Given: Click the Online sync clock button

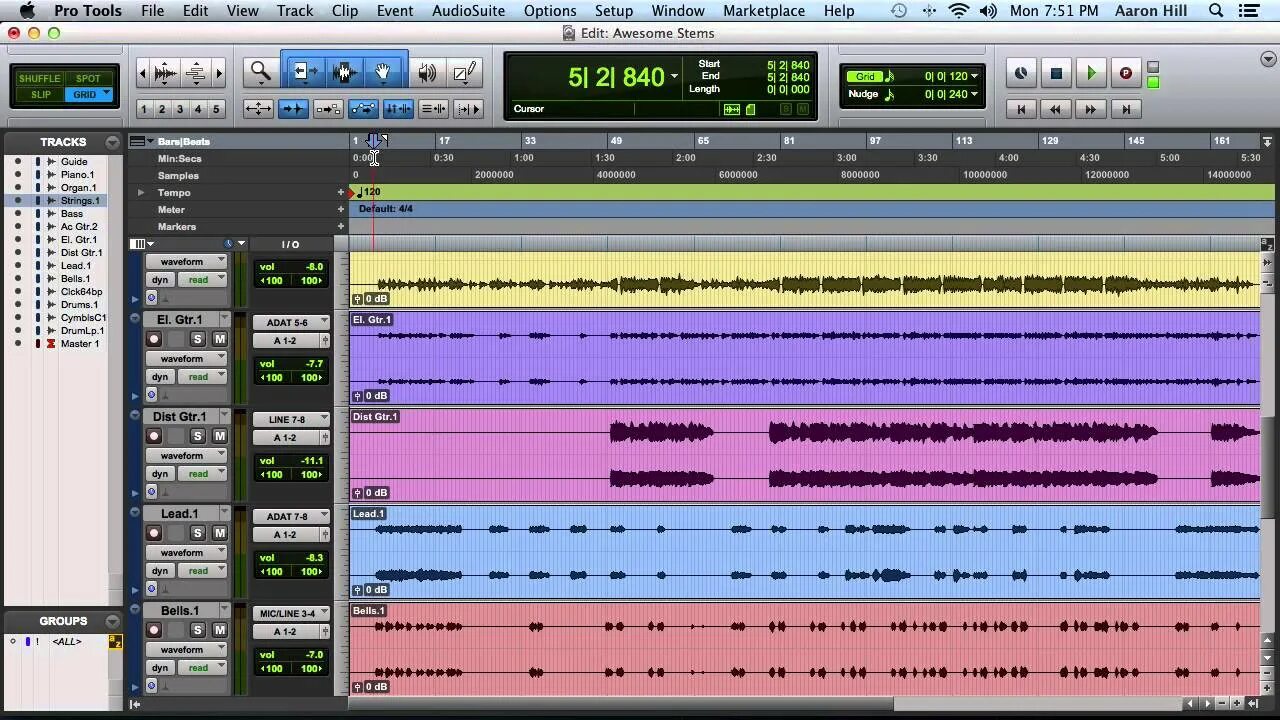Looking at the screenshot, I should click(x=1021, y=73).
